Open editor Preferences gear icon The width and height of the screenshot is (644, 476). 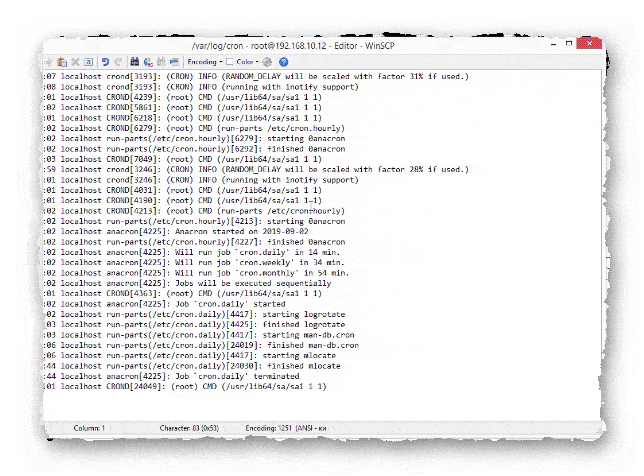(267, 61)
